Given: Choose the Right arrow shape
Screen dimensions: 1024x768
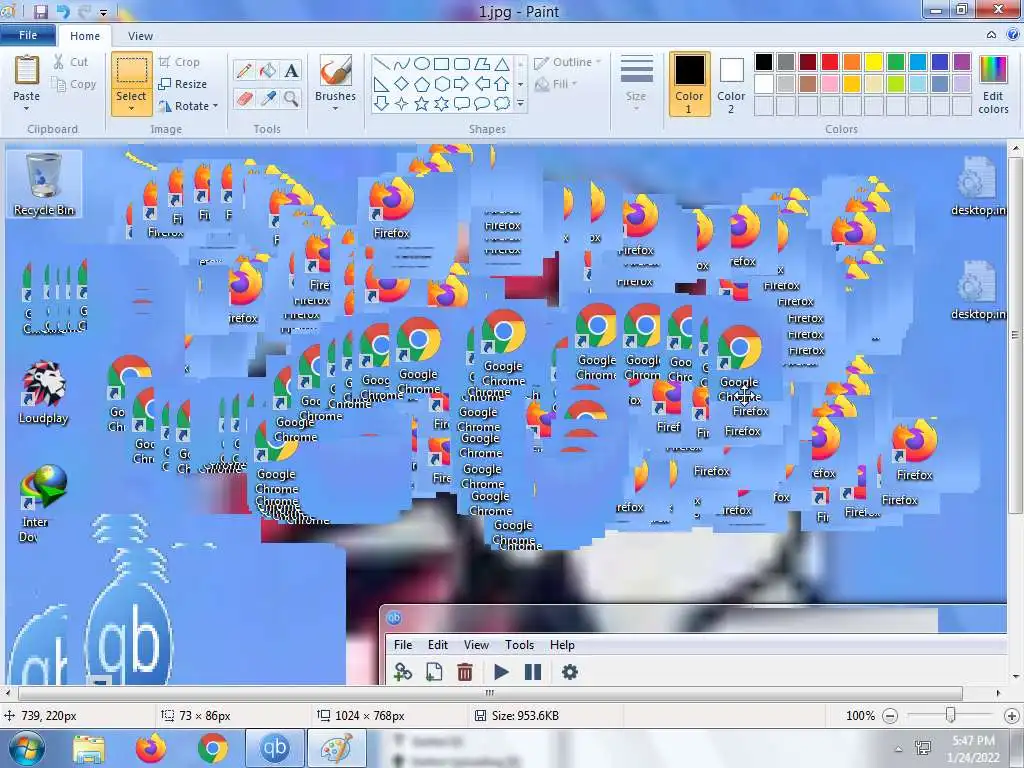Looking at the screenshot, I should click(x=462, y=84).
